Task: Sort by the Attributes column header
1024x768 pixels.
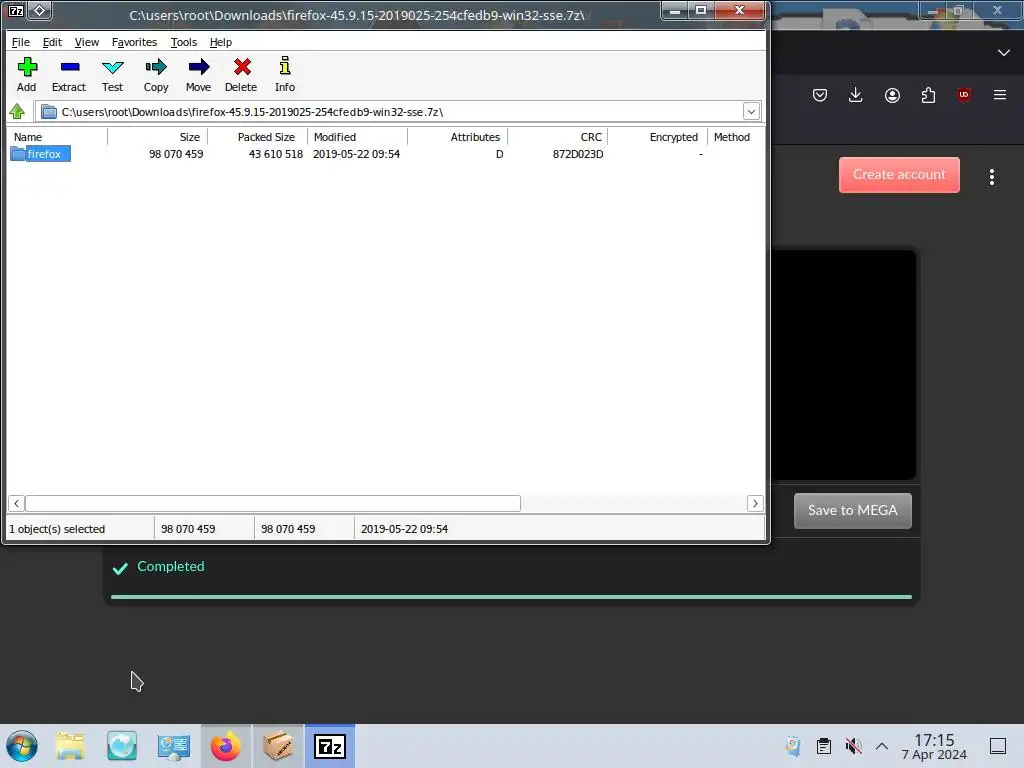Action: tap(458, 137)
